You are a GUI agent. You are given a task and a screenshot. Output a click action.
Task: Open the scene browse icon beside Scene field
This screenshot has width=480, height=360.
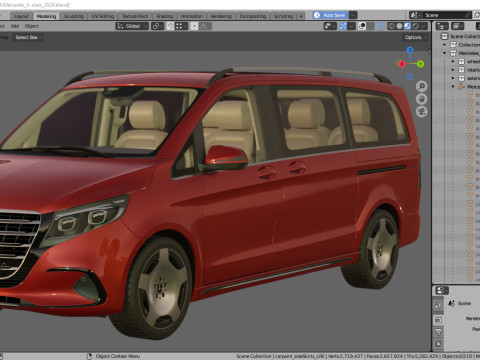click(x=415, y=15)
